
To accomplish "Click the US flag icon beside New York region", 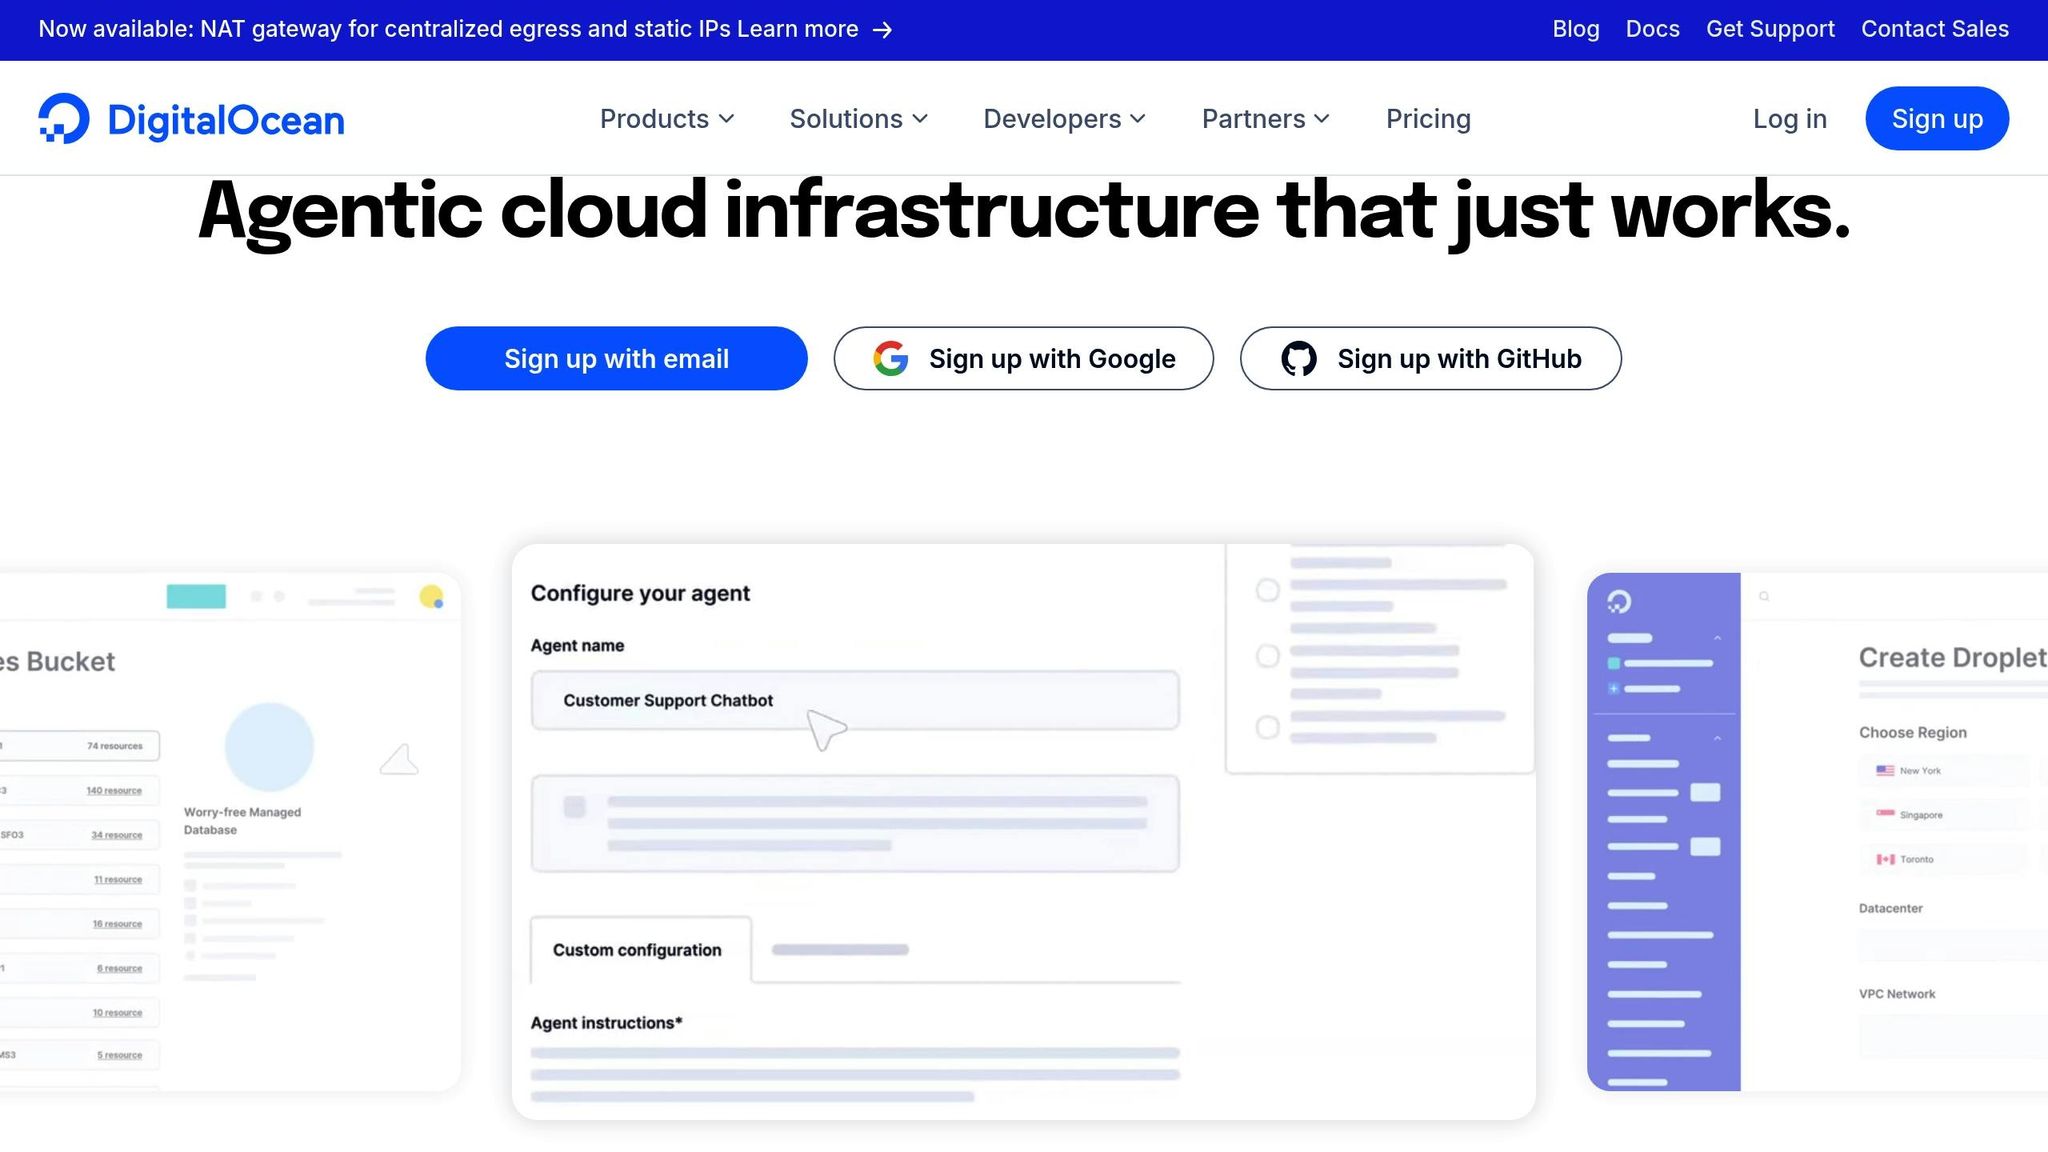I will (x=1884, y=770).
